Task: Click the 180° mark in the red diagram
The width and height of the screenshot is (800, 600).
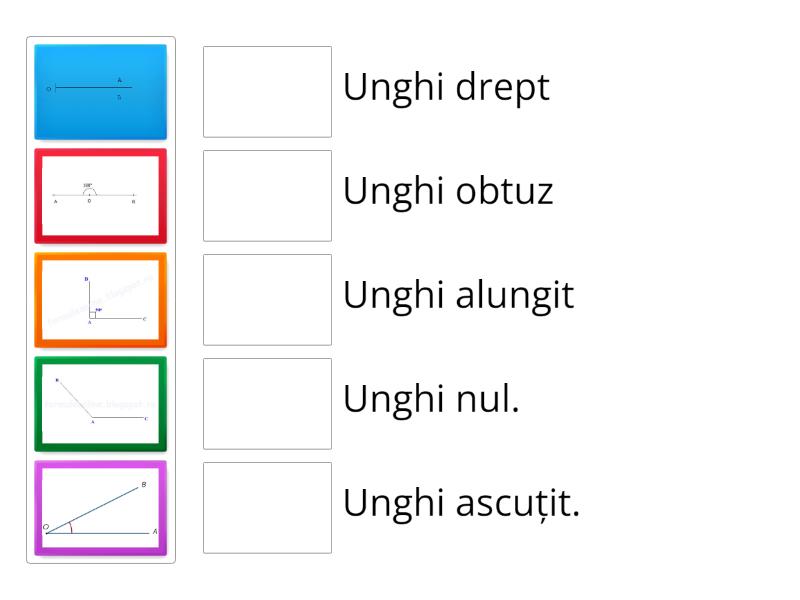Action: click(87, 185)
